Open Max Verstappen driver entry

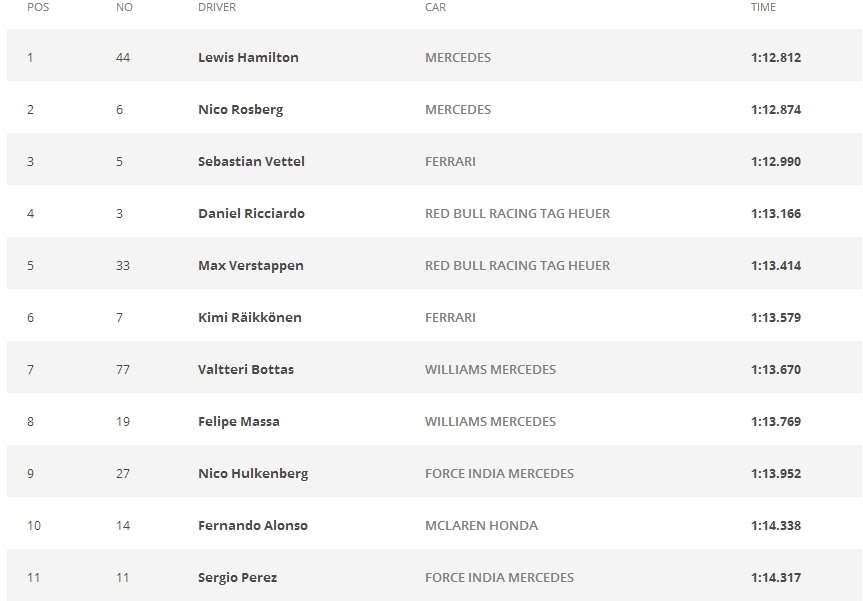250,265
